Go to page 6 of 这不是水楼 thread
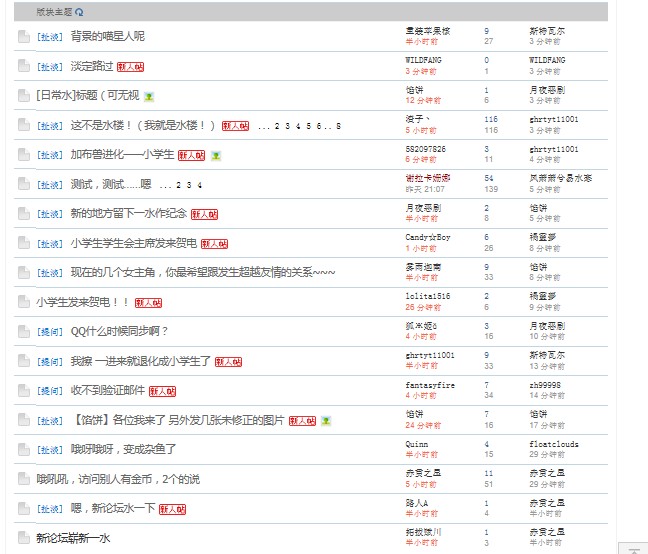 pyautogui.click(x=319, y=126)
